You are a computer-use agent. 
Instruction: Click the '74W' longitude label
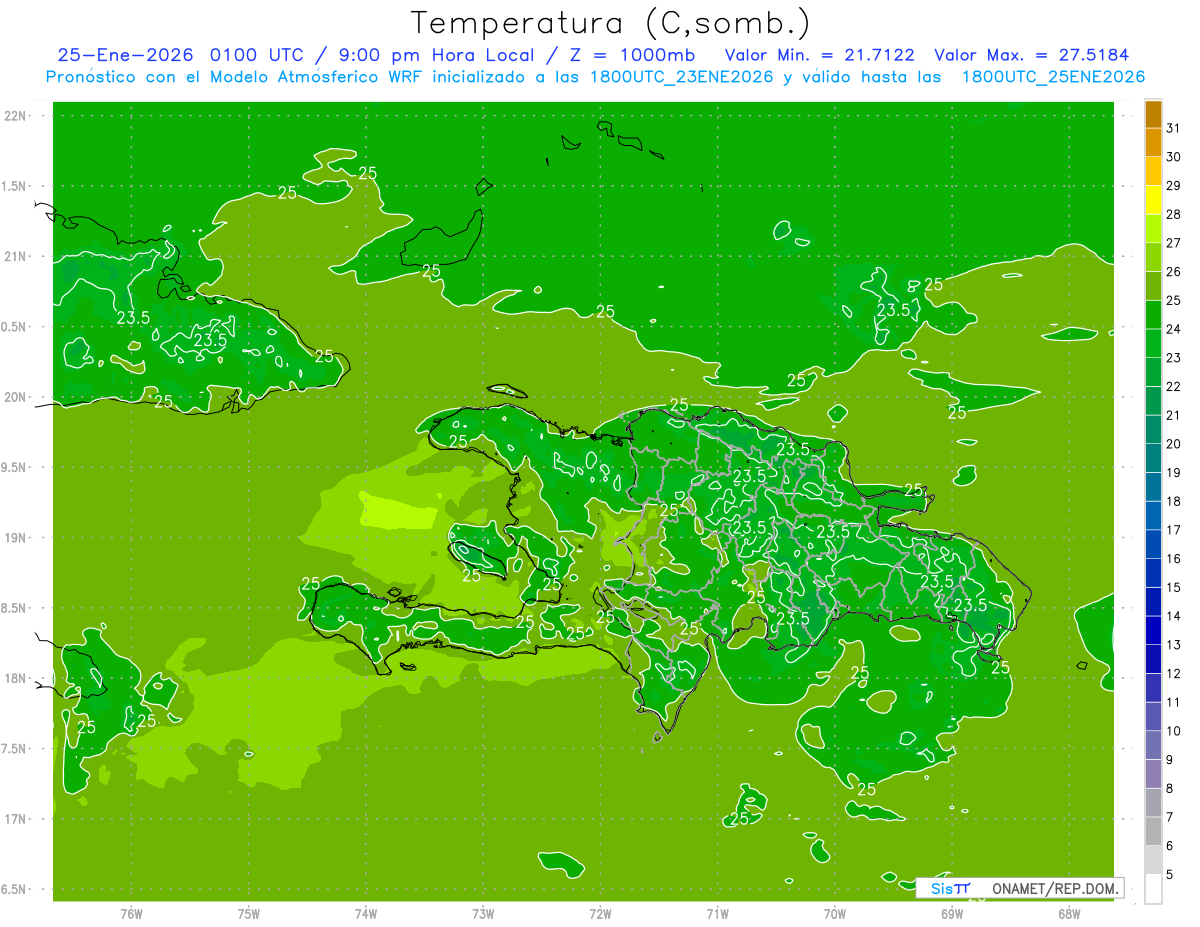[365, 913]
